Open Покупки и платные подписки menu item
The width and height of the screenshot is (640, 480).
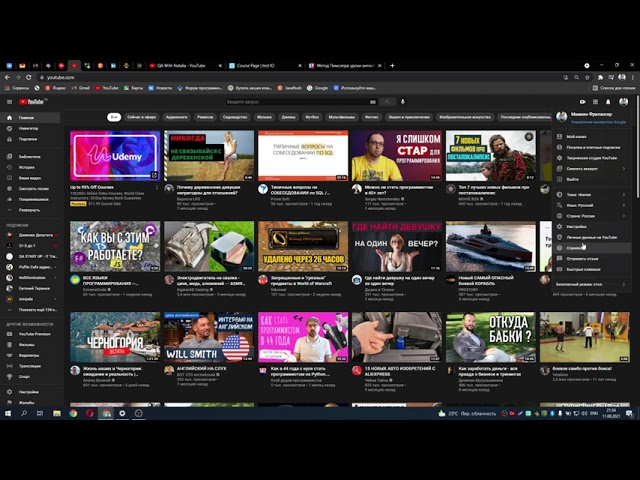pyautogui.click(x=591, y=147)
